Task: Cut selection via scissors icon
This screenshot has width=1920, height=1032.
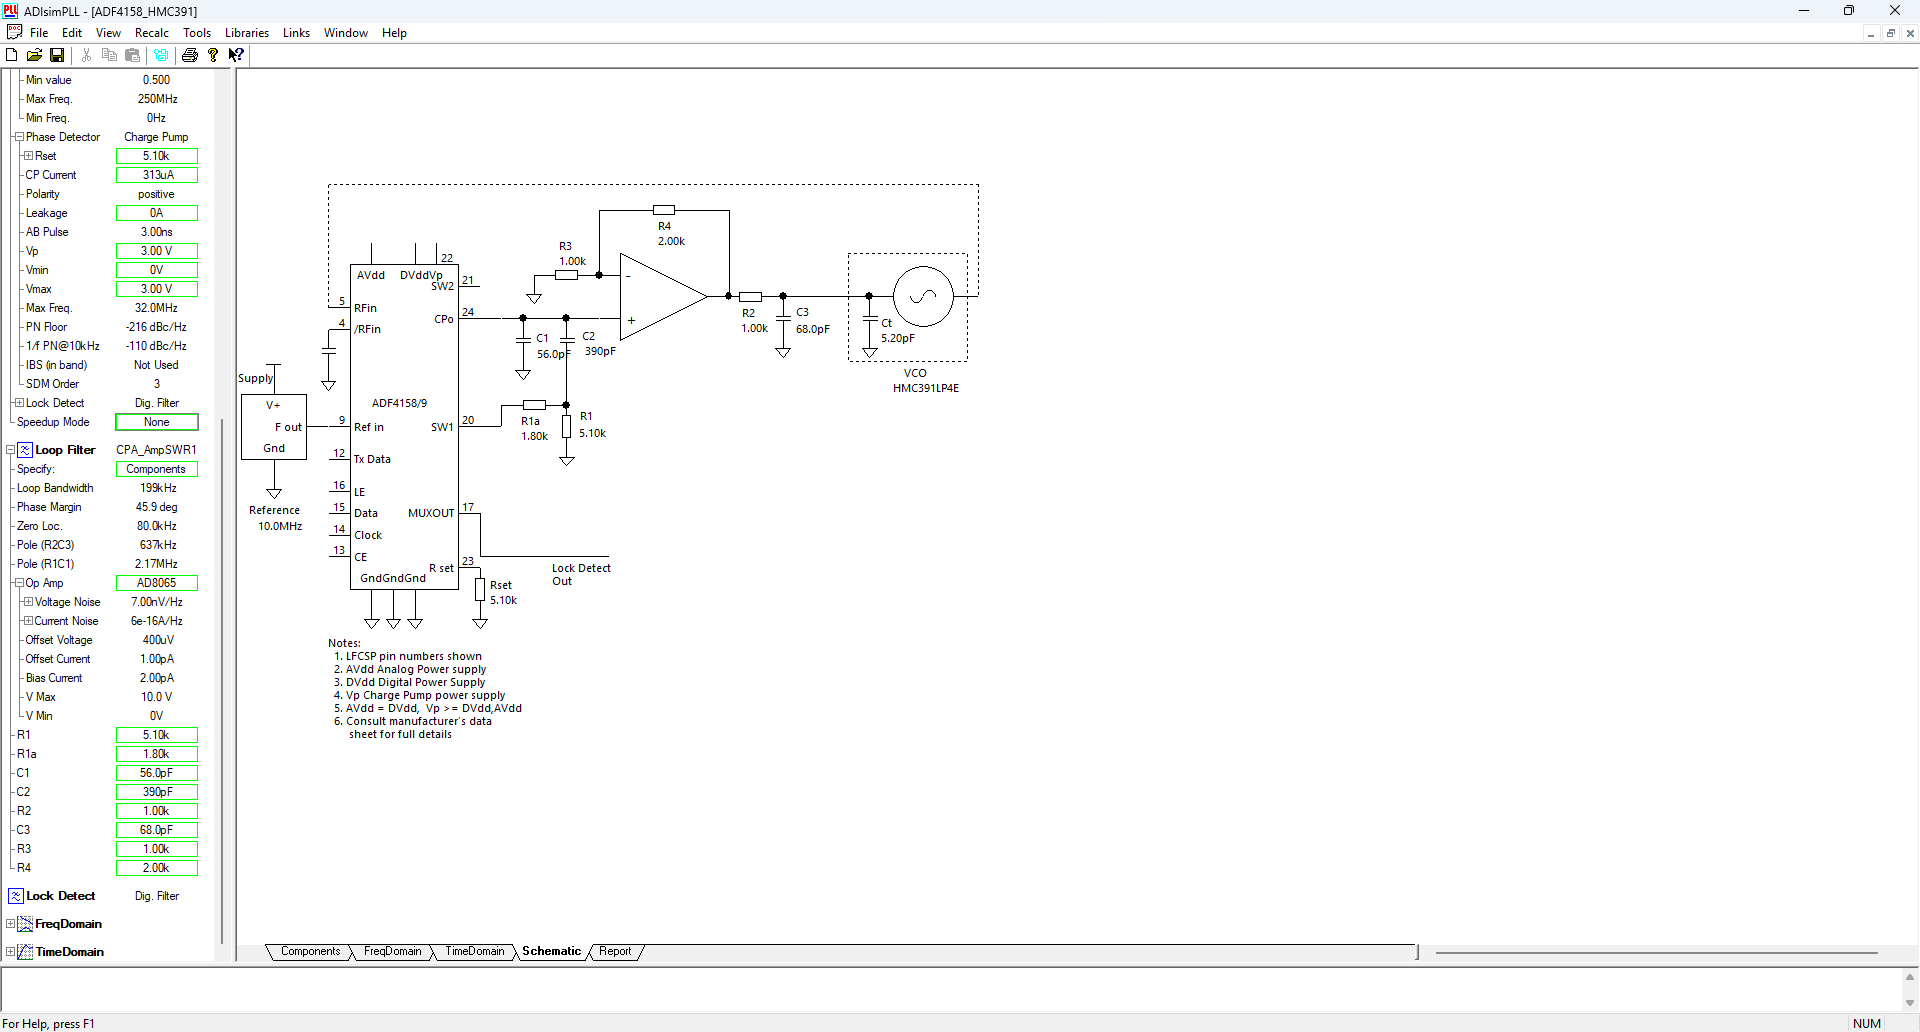Action: 87,55
